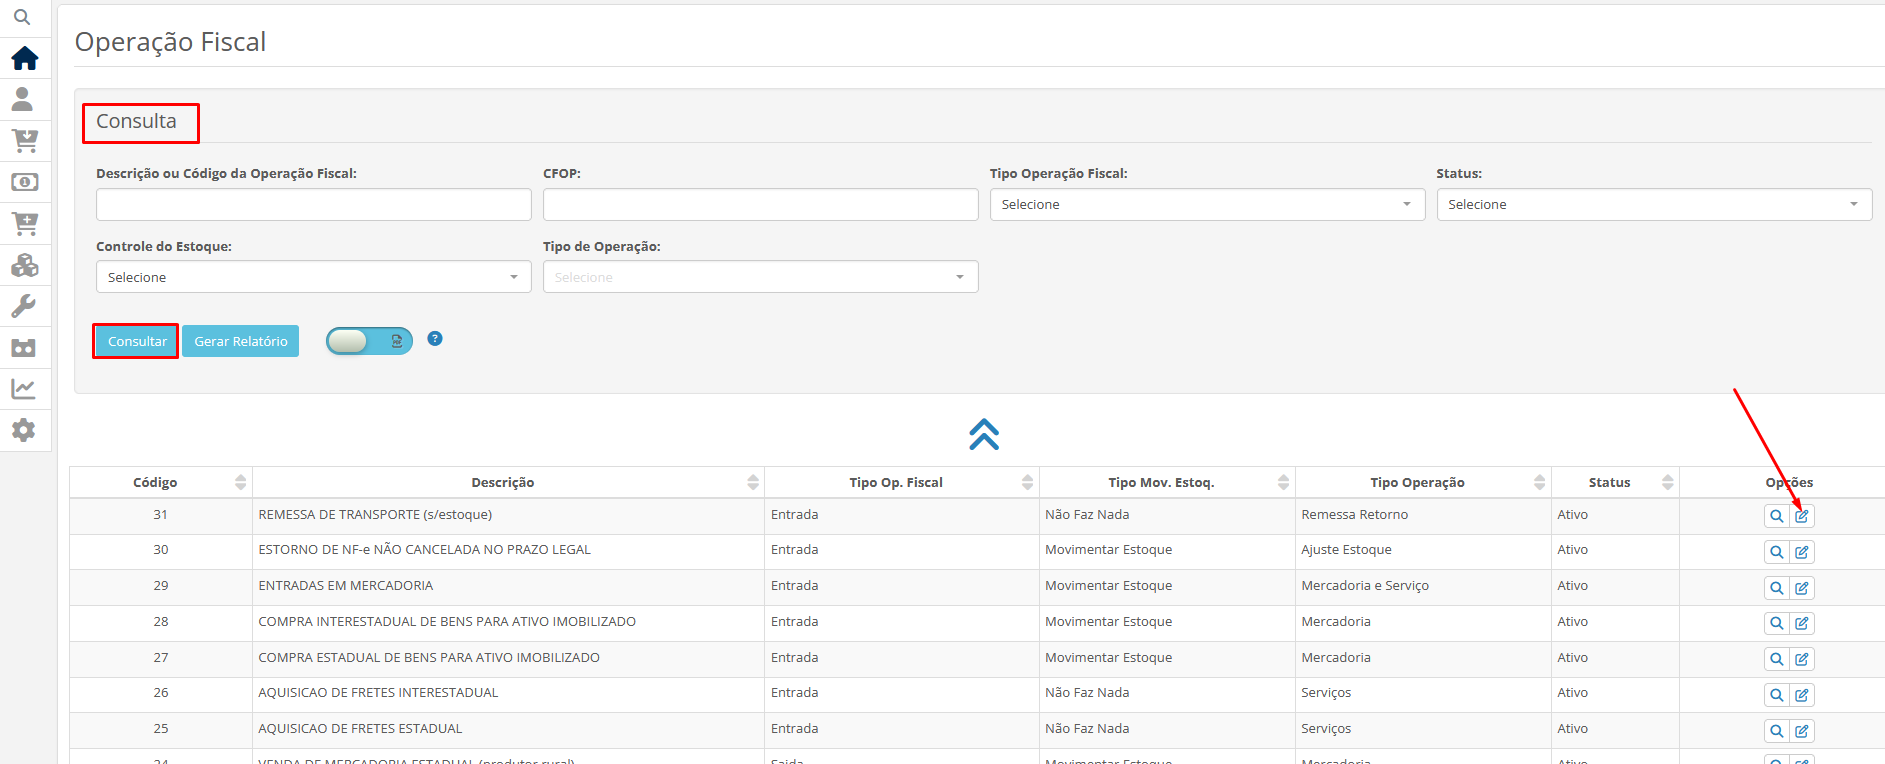The width and height of the screenshot is (1885, 764).
Task: Open the sidebar search icon
Action: [22, 17]
